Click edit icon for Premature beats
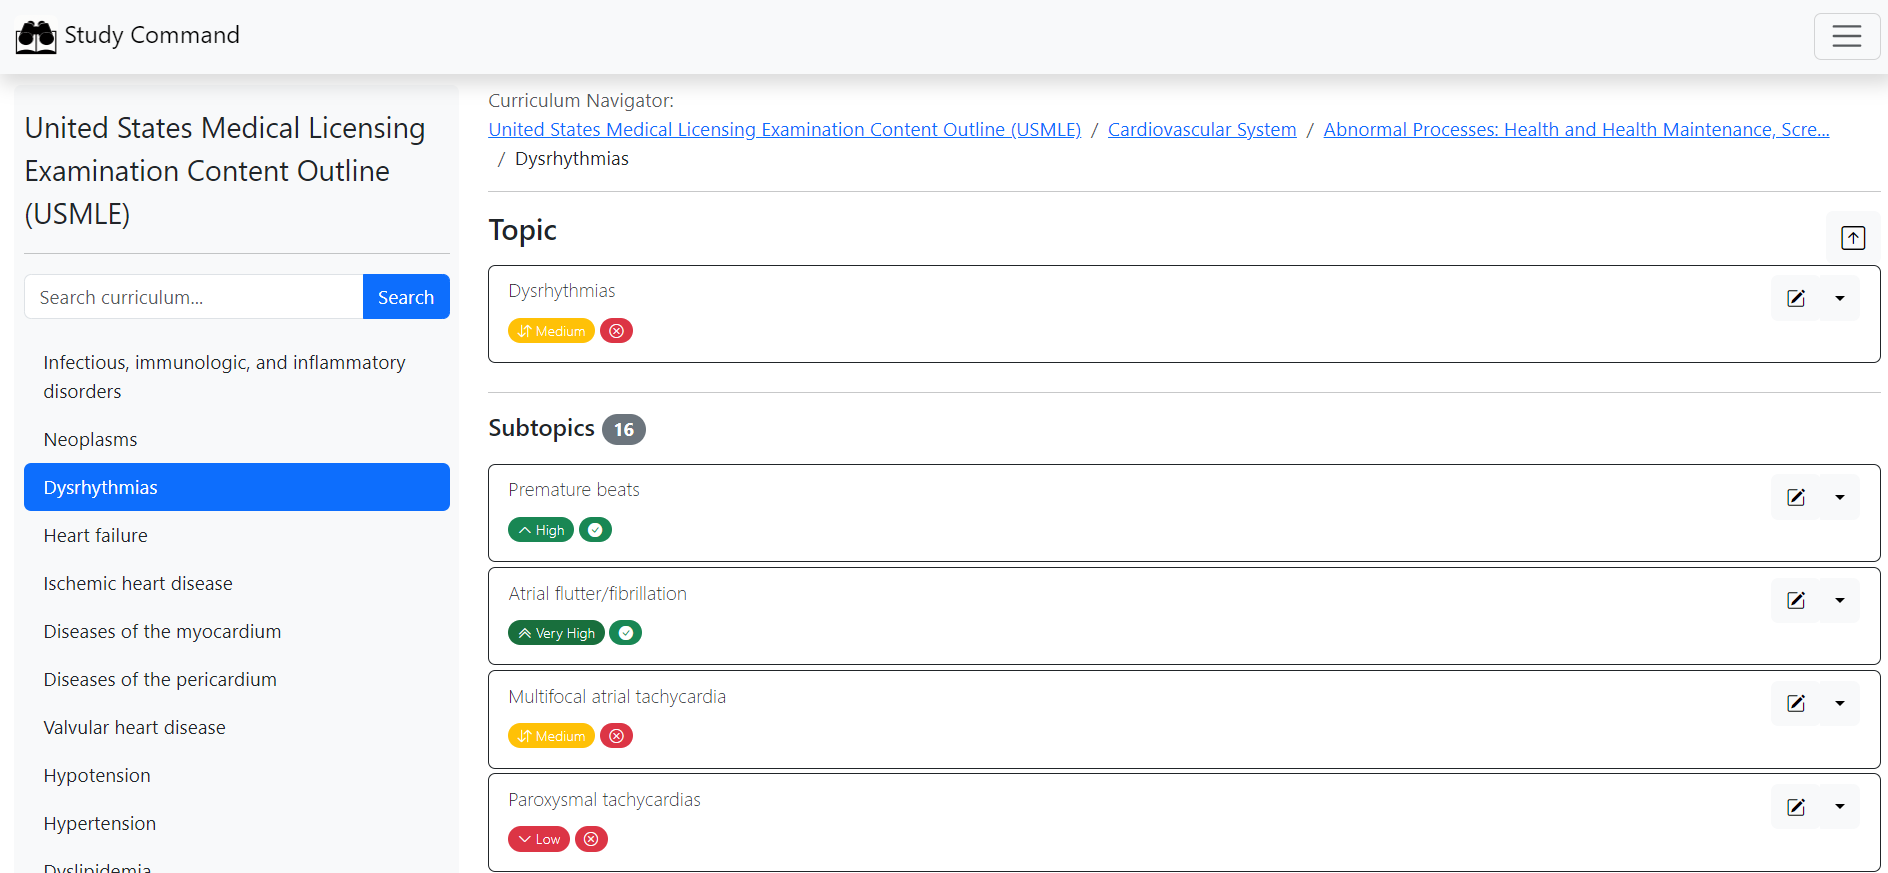The width and height of the screenshot is (1888, 873). pos(1796,498)
